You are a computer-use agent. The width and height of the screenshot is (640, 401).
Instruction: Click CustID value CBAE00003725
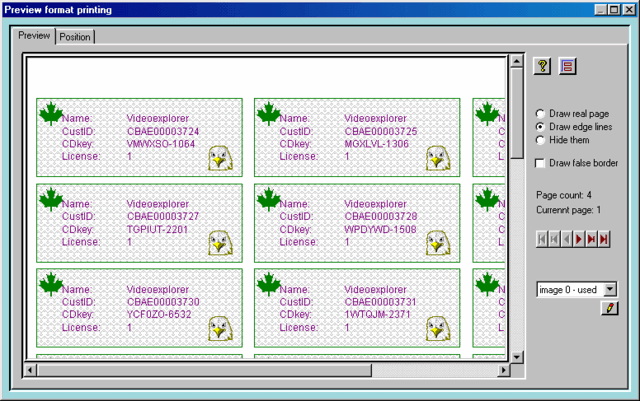[x=381, y=131]
